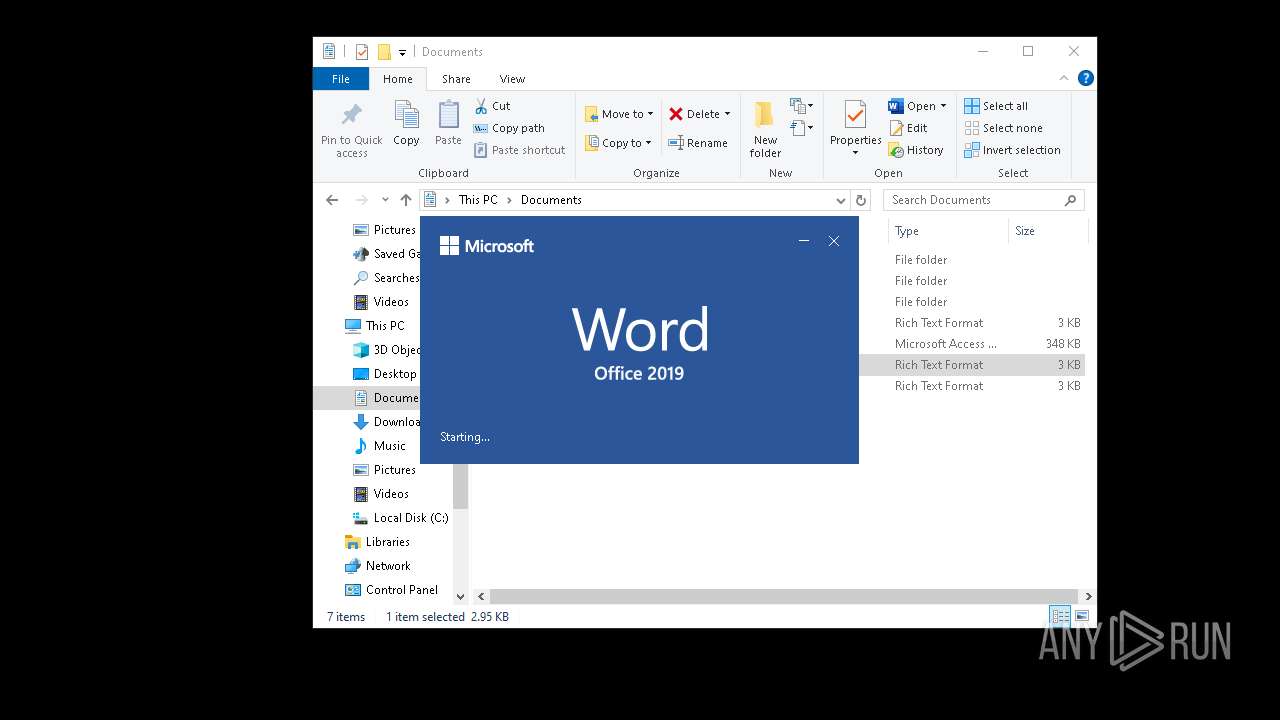Select Control Panel in navigation pane

click(x=392, y=590)
